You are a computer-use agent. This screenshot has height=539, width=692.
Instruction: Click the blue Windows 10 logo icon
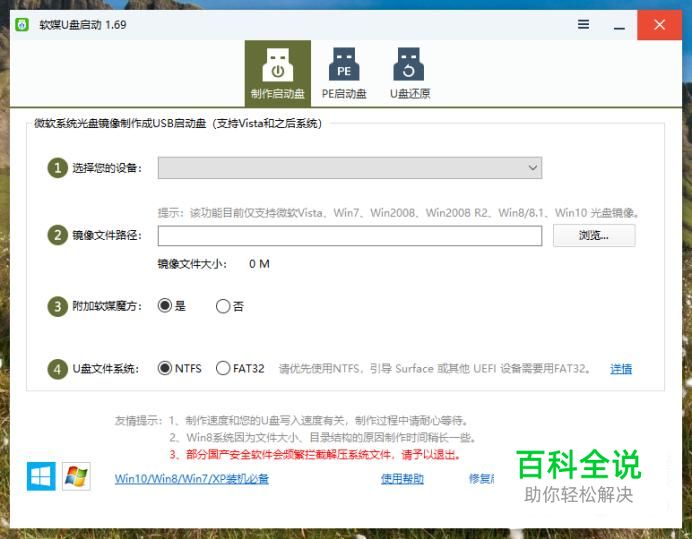[x=41, y=476]
